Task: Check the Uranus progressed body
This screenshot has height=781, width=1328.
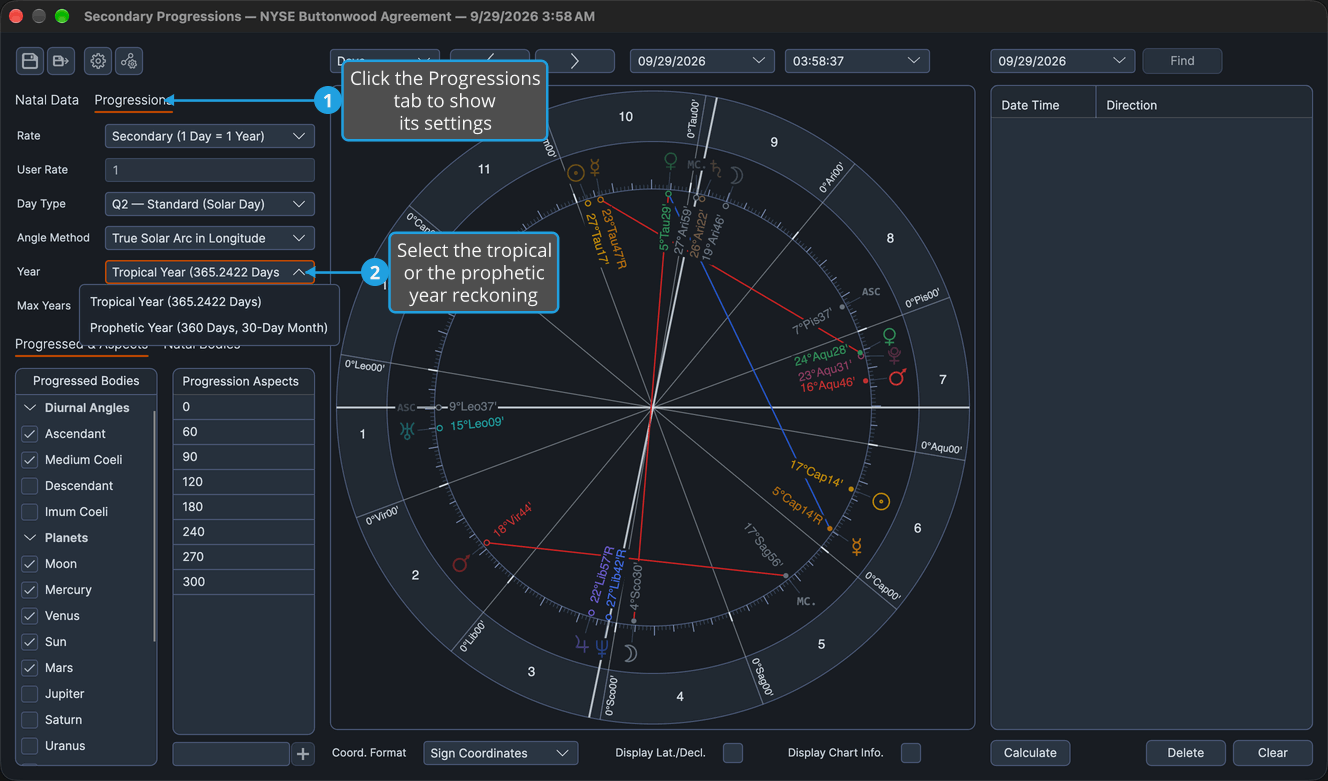Action: (30, 746)
